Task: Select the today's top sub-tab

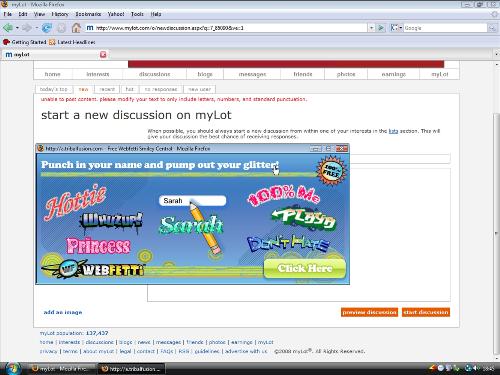Action: (54, 89)
